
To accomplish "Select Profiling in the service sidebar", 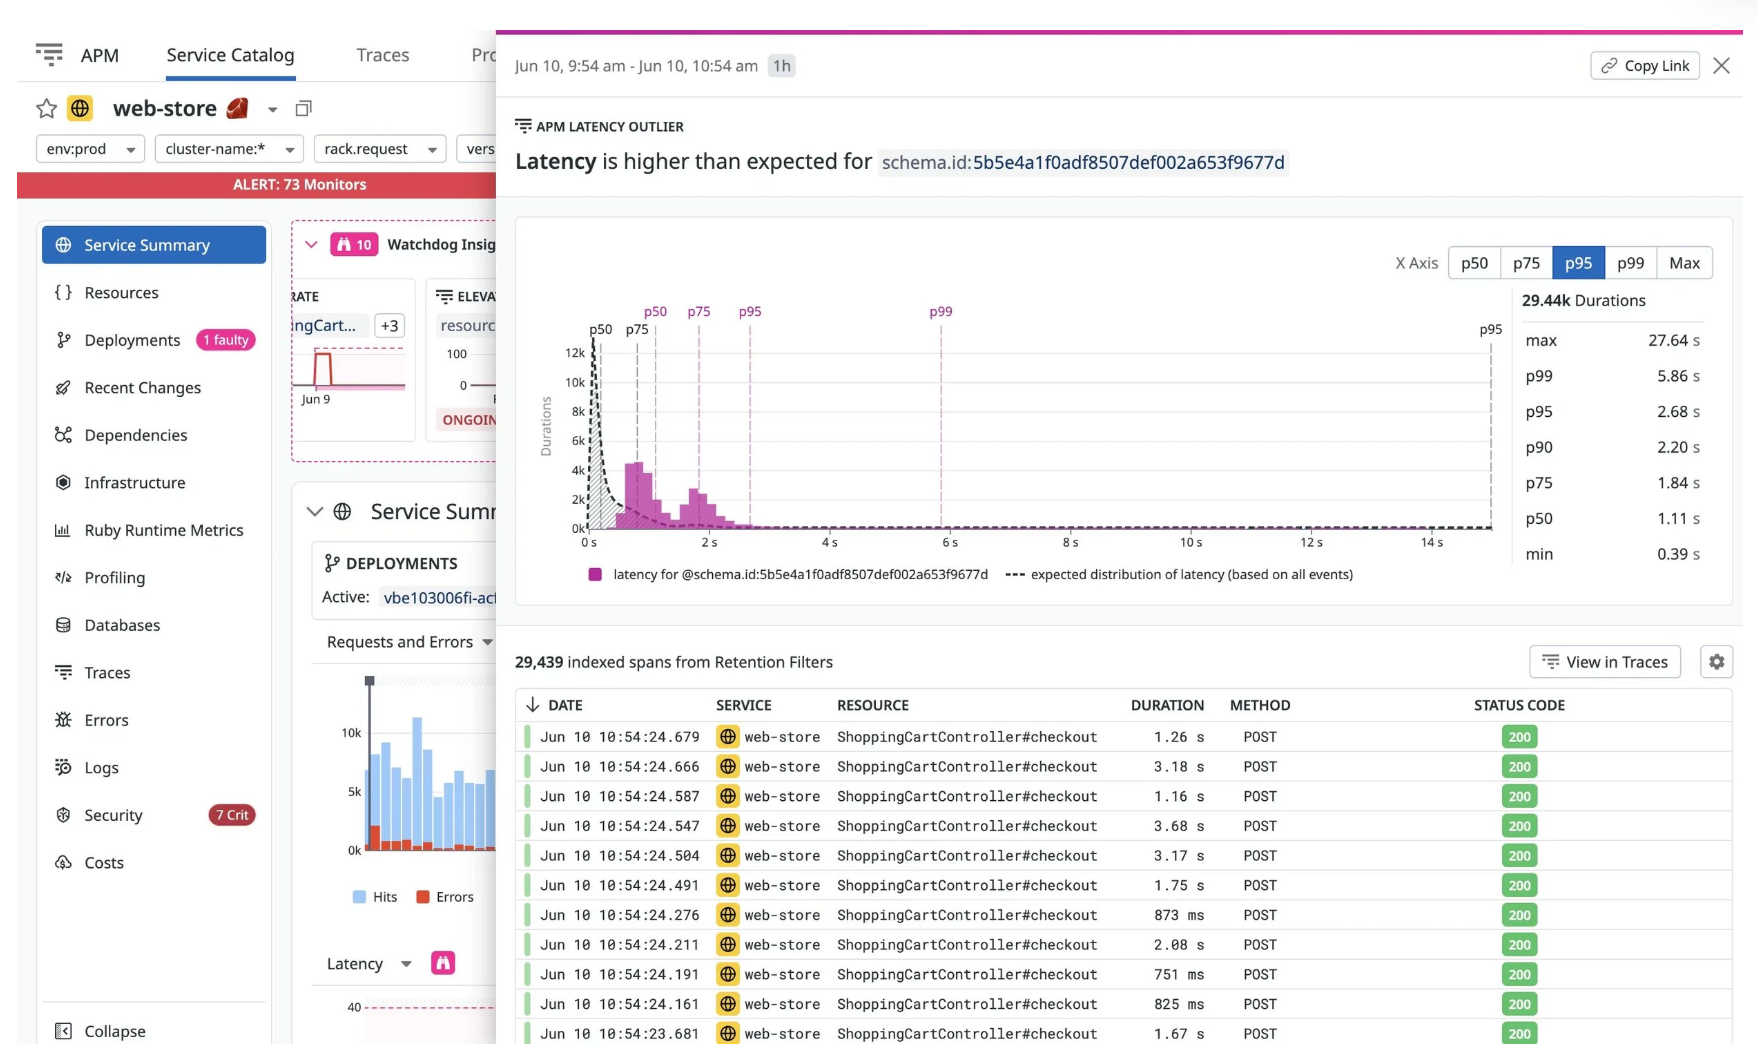I will pyautogui.click(x=115, y=577).
